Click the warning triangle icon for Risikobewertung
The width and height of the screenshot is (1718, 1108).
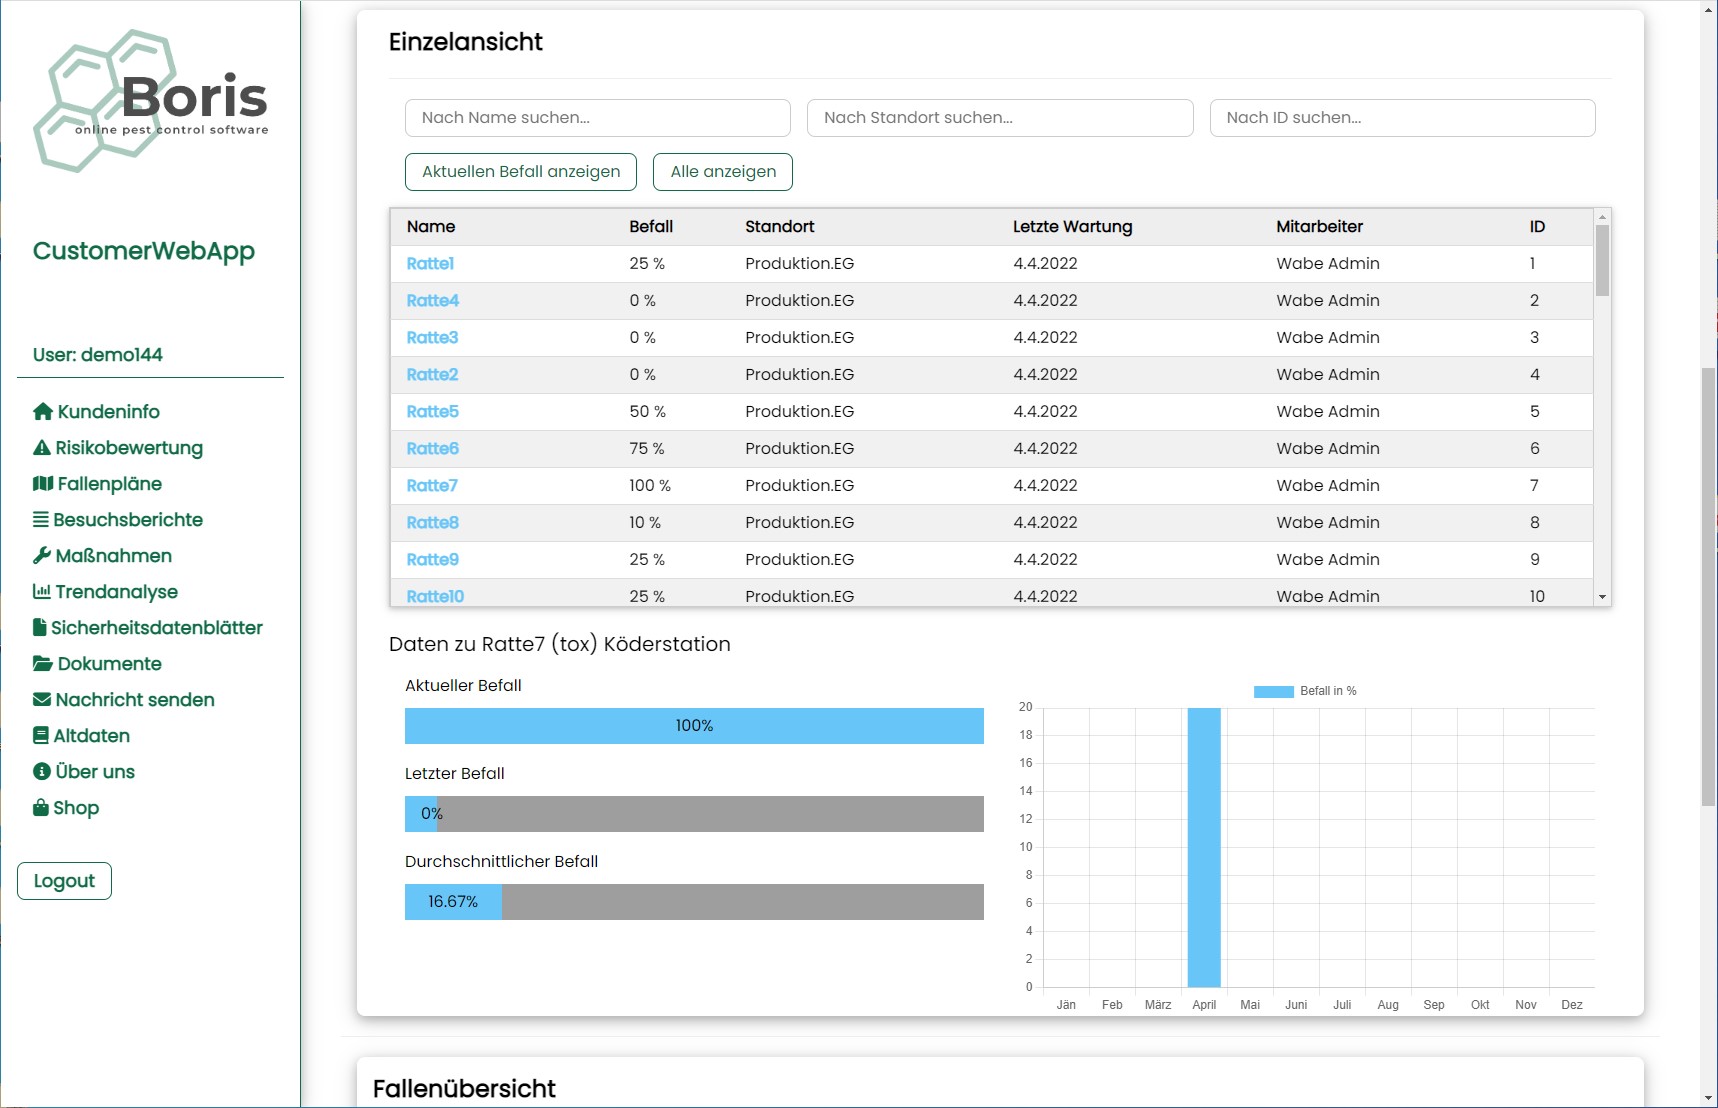point(42,448)
